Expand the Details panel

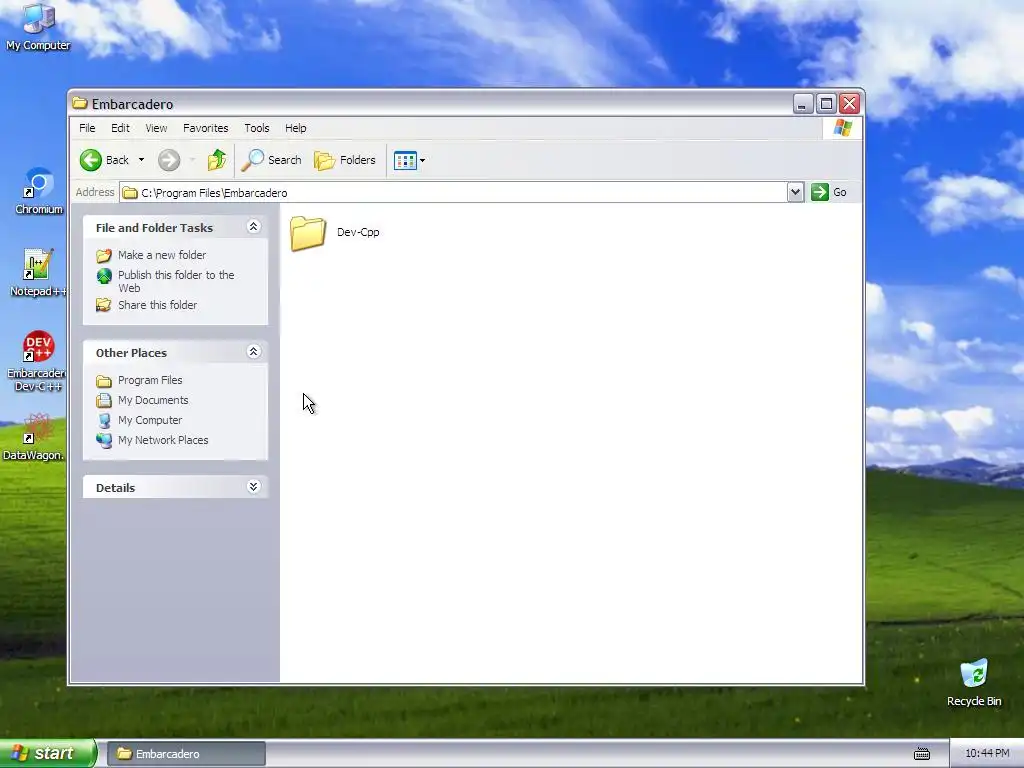tap(253, 487)
